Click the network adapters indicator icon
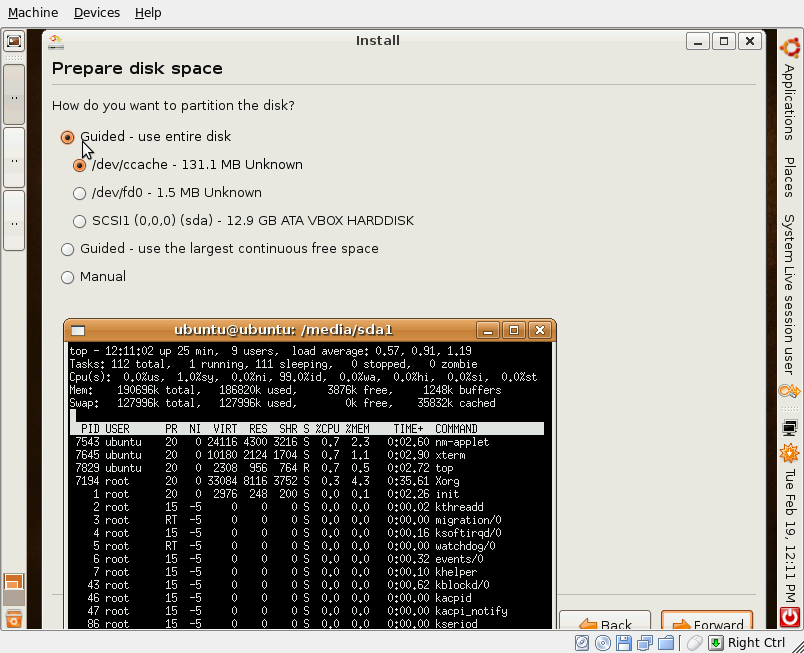This screenshot has width=804, height=653. click(645, 643)
